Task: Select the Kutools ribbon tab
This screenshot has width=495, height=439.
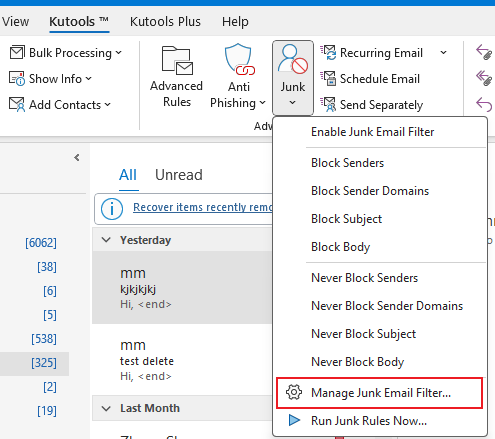Action: point(79,22)
